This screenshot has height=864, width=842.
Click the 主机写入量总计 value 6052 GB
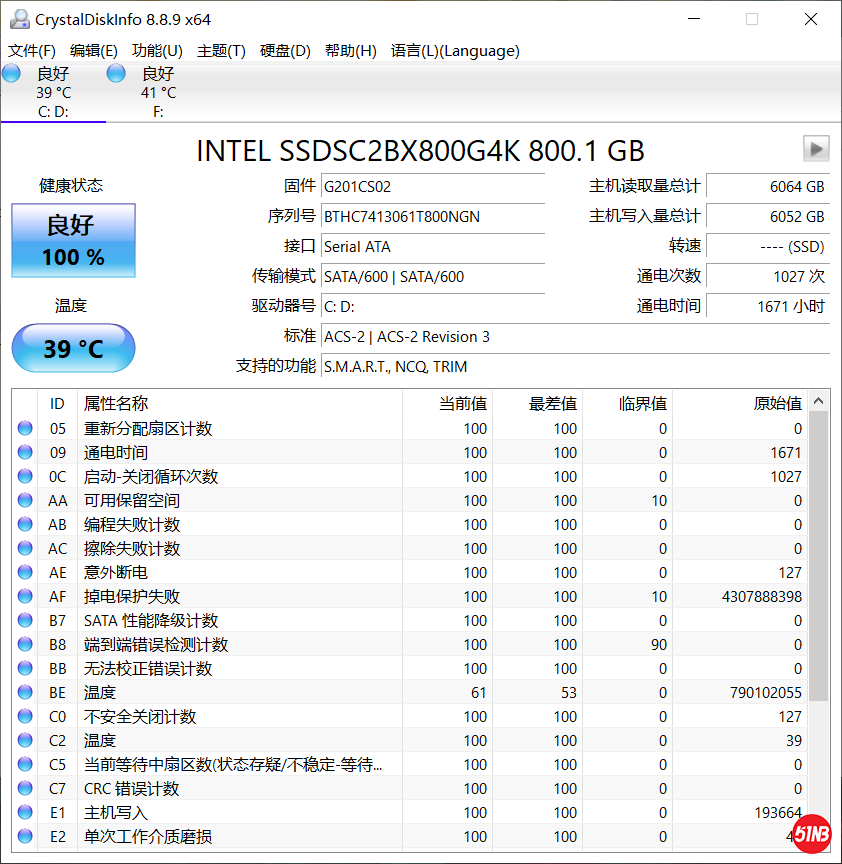[768, 217]
